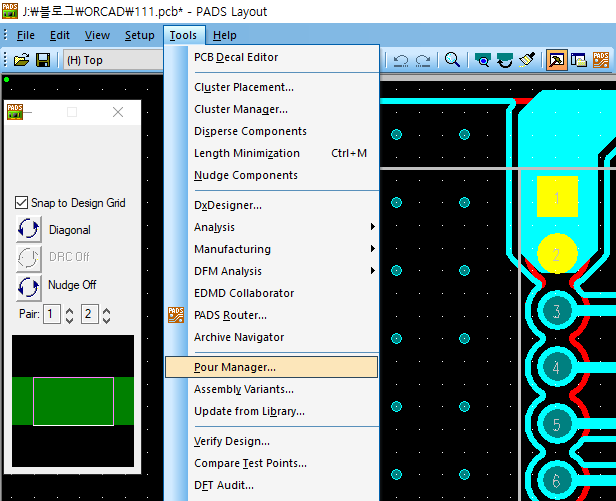Decrease first Pair value with down arrow

70,320
